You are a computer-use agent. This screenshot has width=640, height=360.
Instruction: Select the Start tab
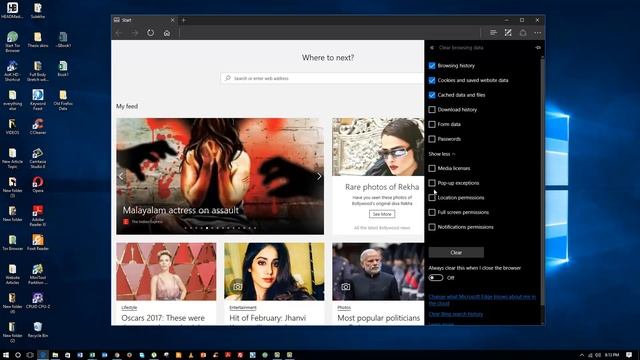144,20
